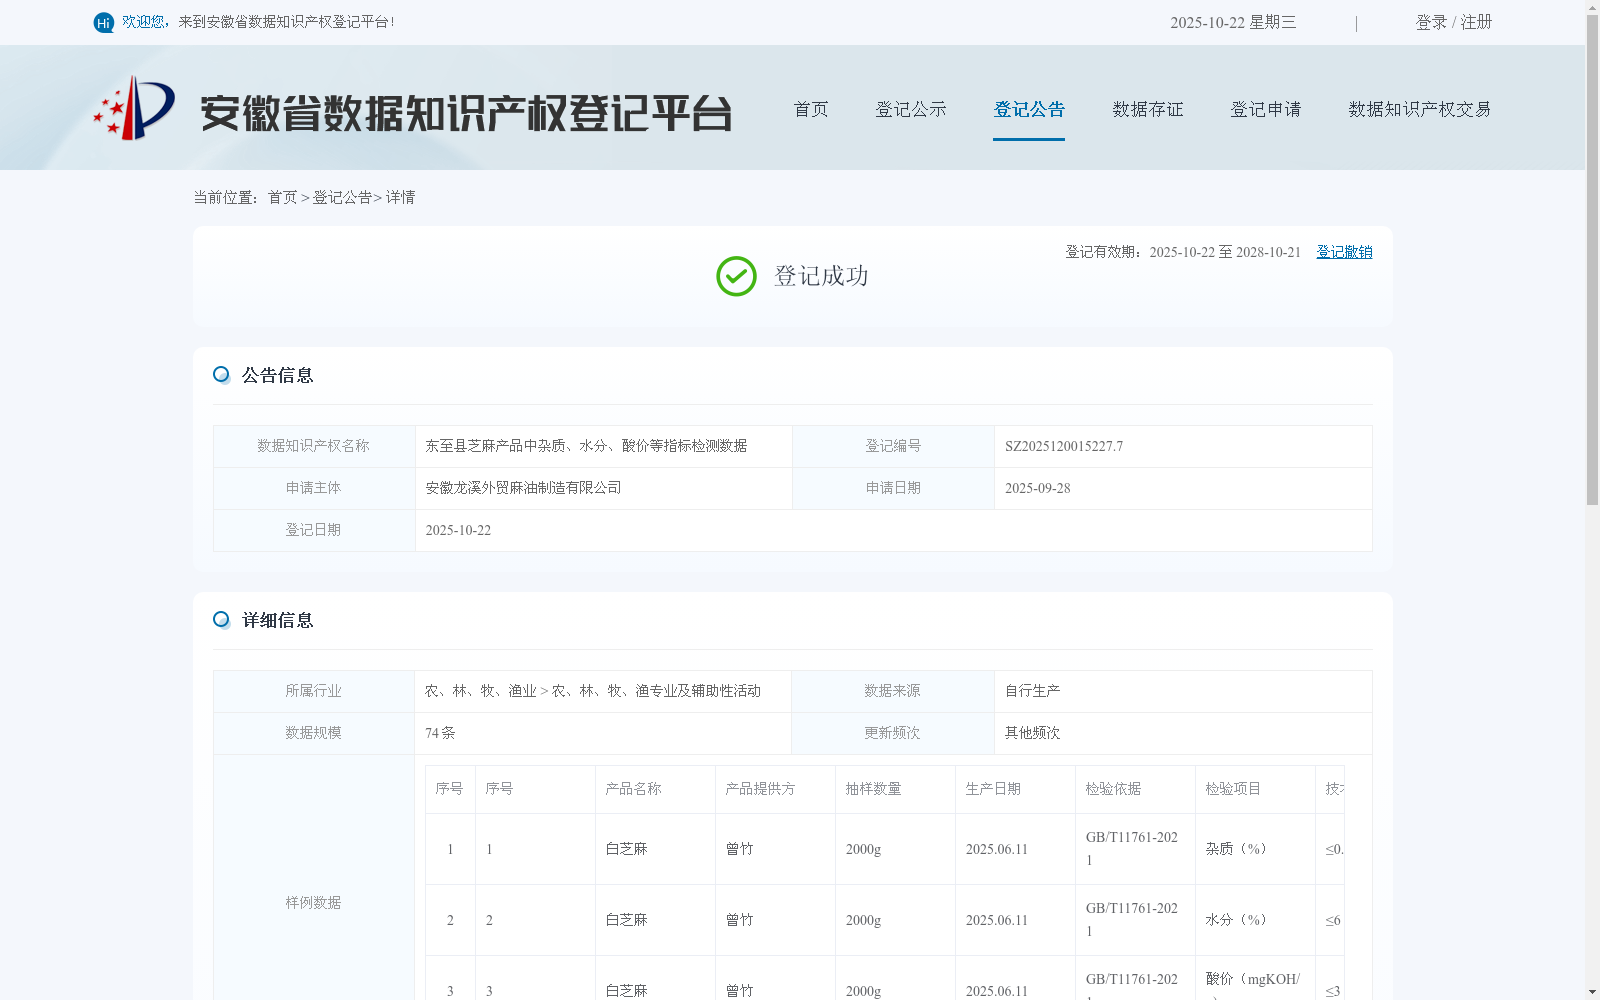
Task: Open the 登记公告 navigation tab
Action: click(1029, 109)
